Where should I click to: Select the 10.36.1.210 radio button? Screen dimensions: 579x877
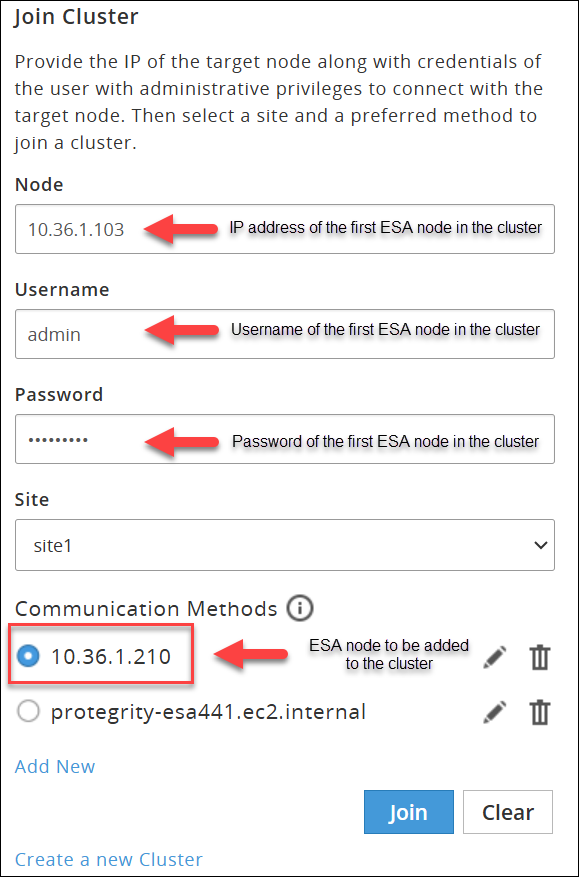28,656
